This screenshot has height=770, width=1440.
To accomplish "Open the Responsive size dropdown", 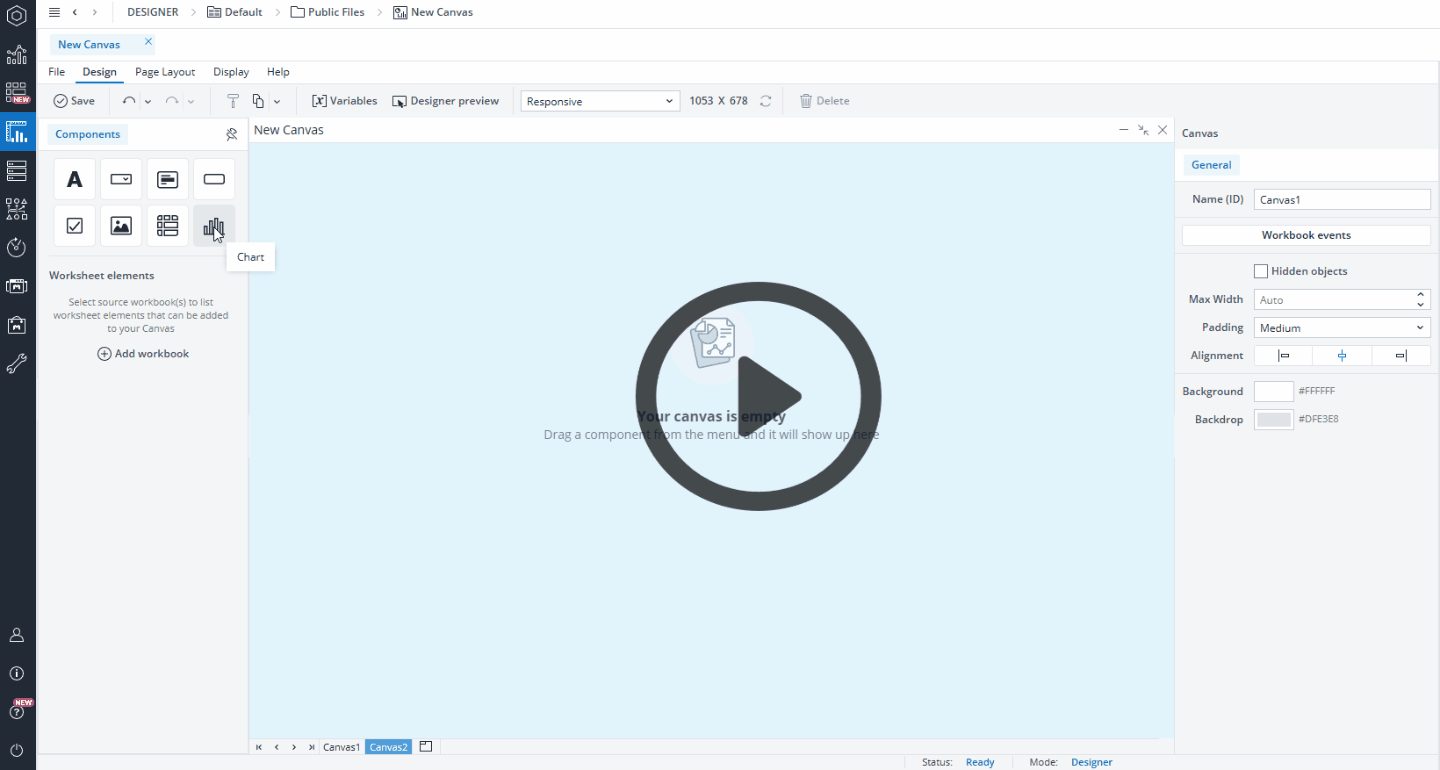I will point(600,101).
